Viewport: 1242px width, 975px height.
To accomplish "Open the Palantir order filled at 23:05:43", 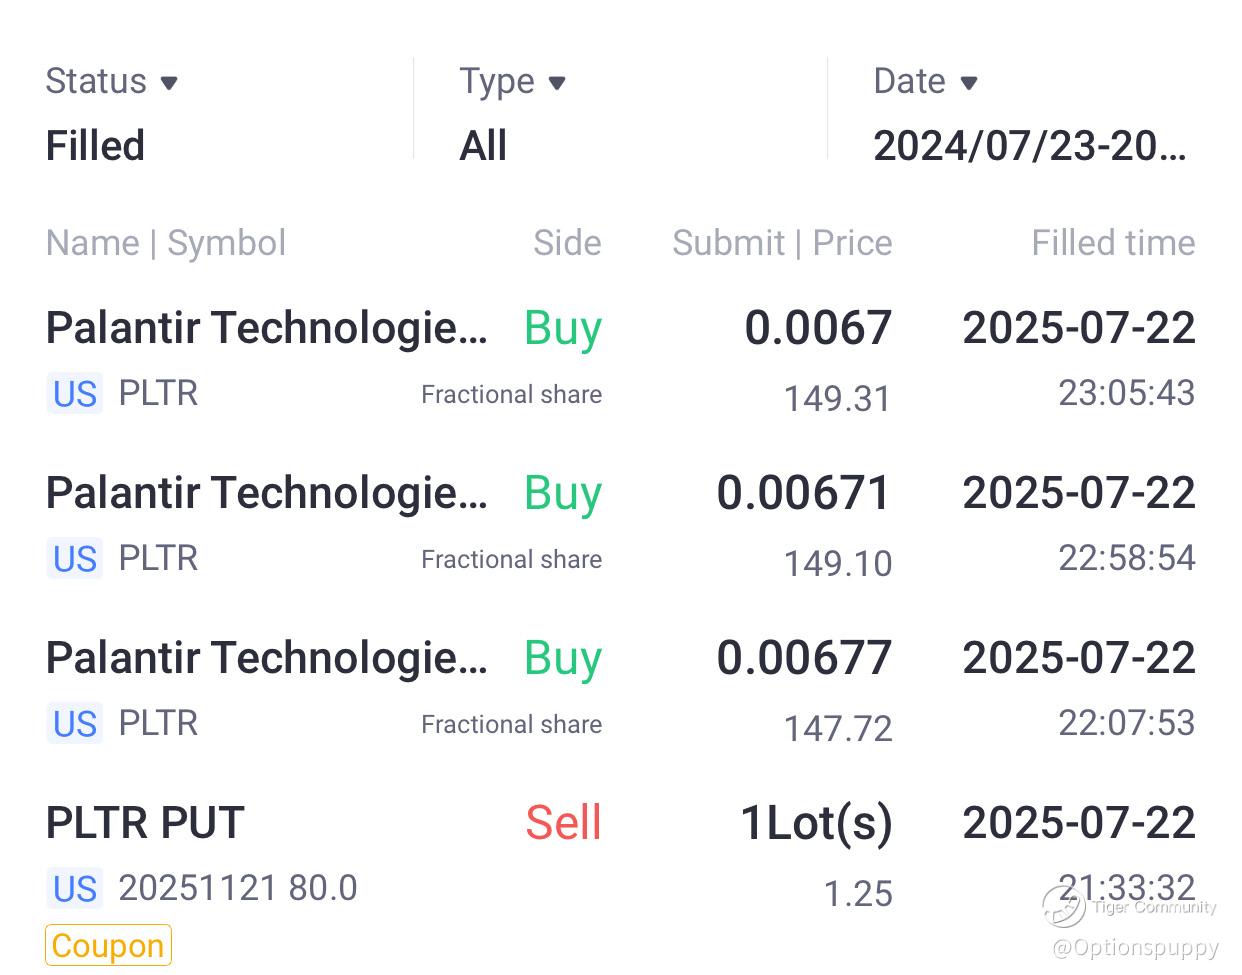I will pyautogui.click(x=266, y=328).
